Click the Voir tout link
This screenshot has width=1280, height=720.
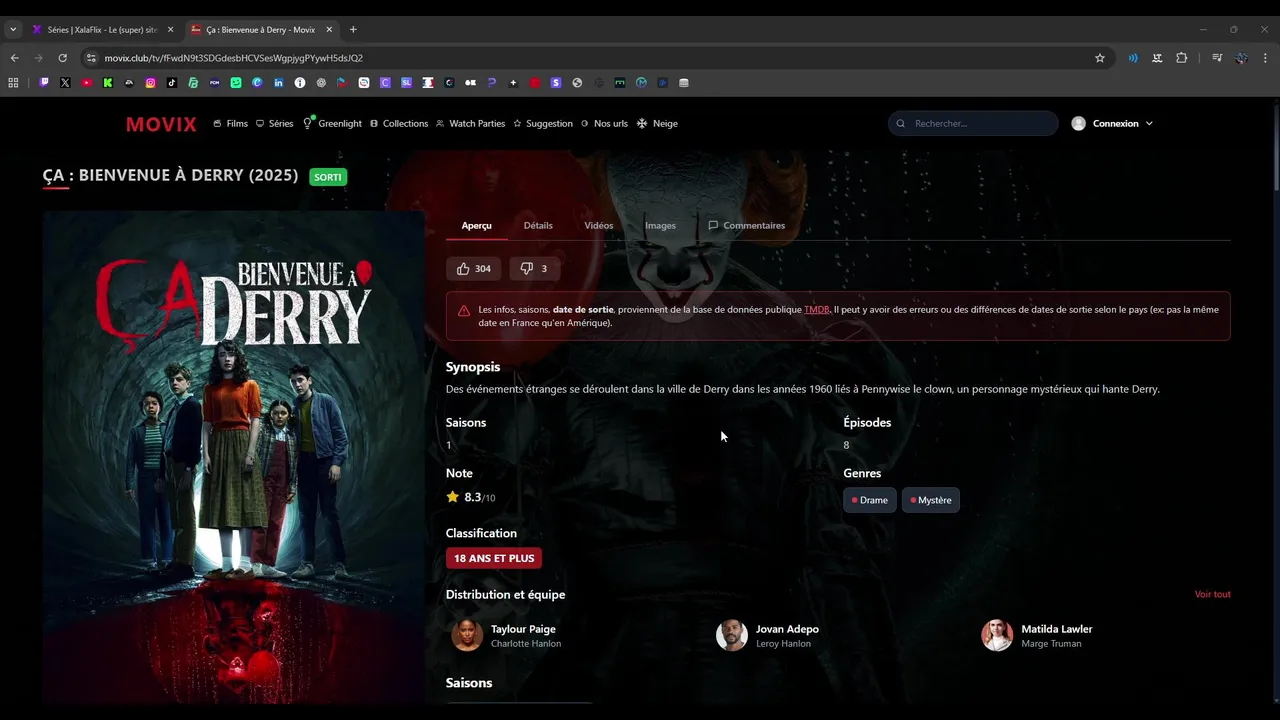pos(1213,595)
